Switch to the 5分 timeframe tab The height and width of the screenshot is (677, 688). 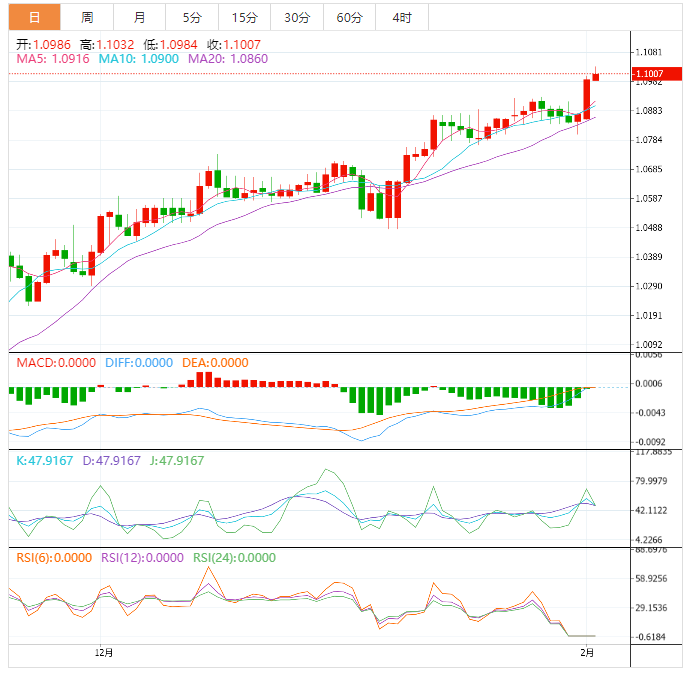tap(191, 17)
